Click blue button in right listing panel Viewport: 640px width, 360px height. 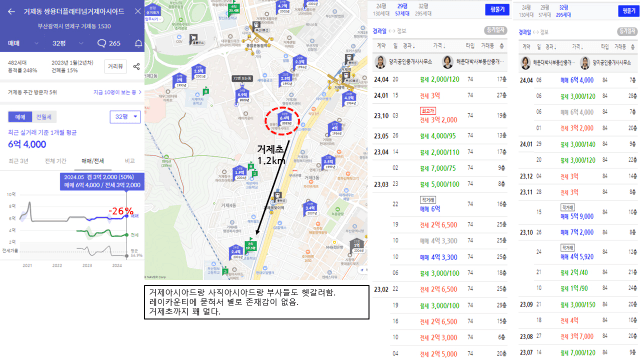coord(628,11)
